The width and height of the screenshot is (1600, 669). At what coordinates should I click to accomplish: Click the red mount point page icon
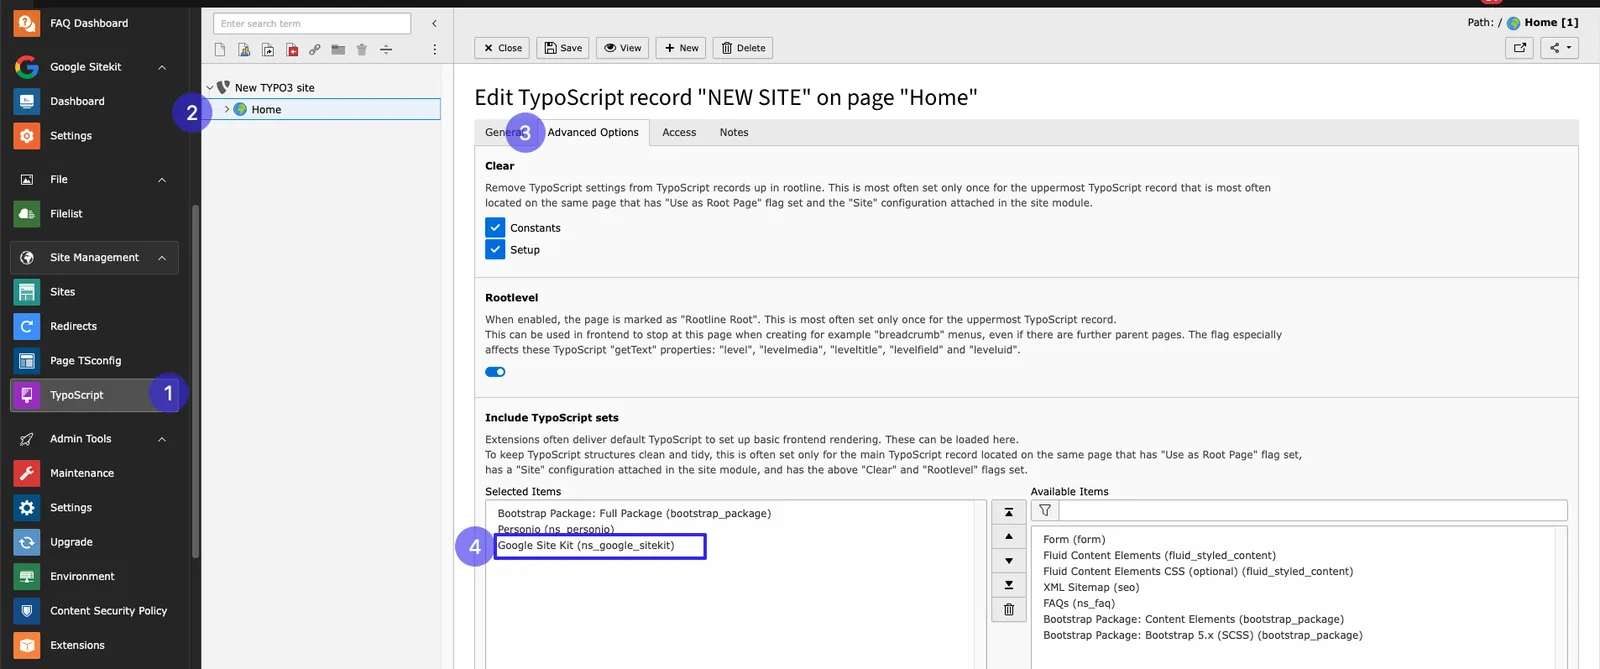point(292,49)
